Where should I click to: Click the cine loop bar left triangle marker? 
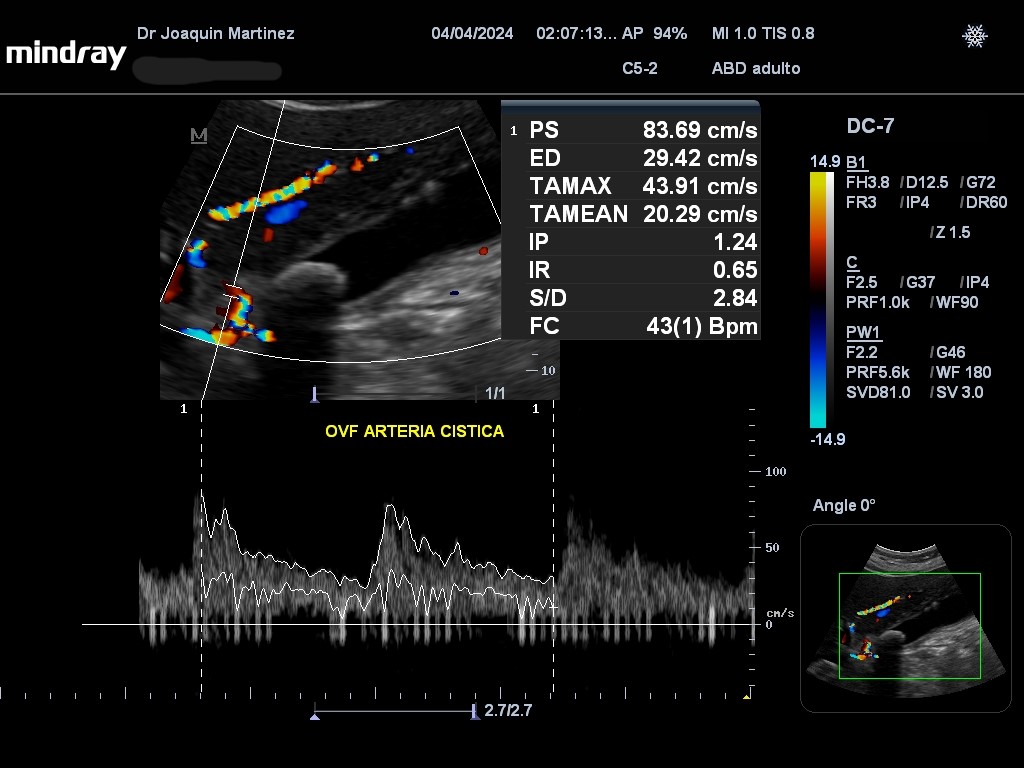point(315,716)
